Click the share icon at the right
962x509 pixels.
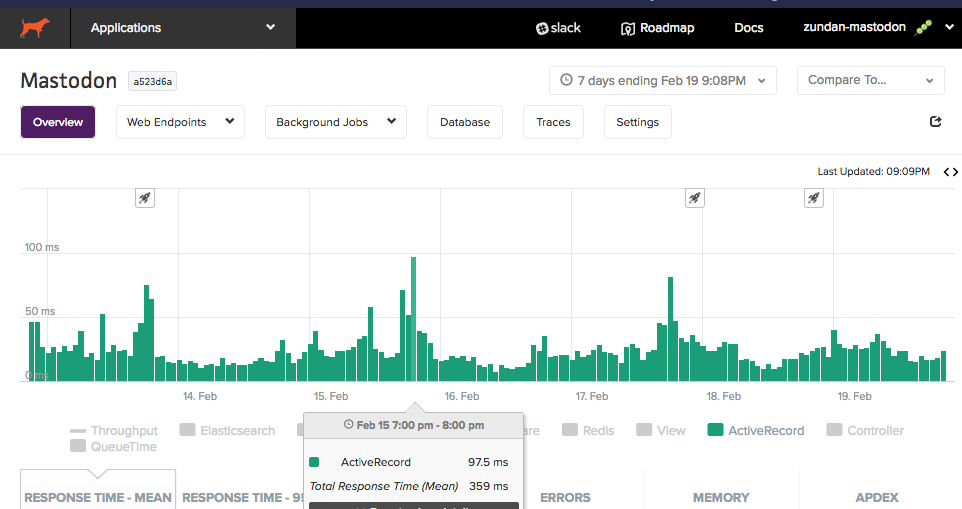[935, 121]
